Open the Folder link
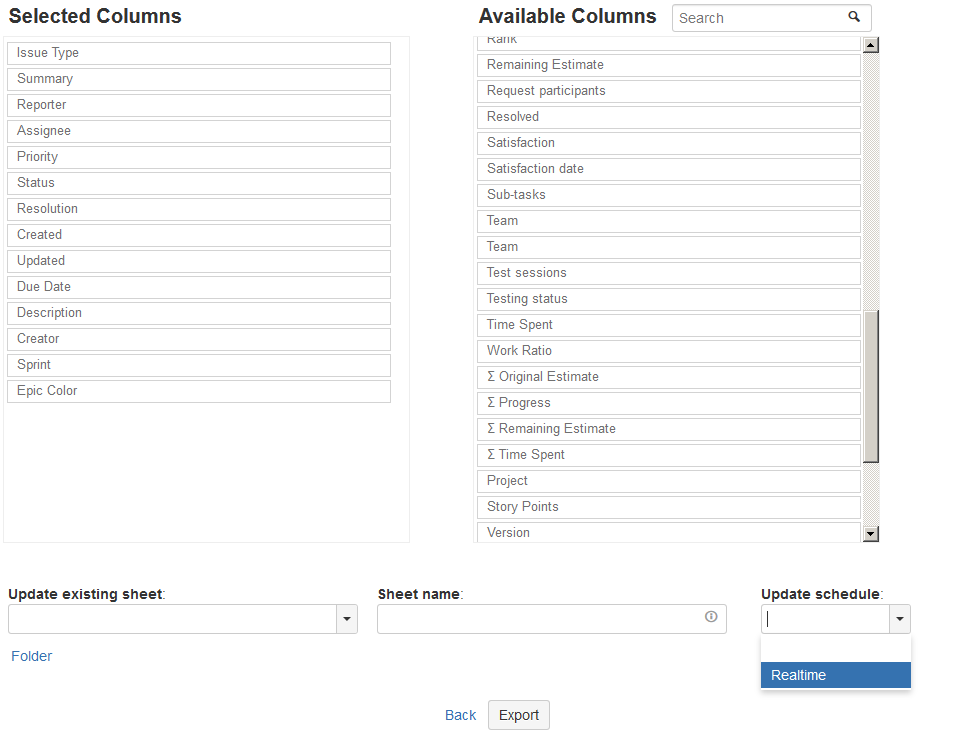 [32, 656]
